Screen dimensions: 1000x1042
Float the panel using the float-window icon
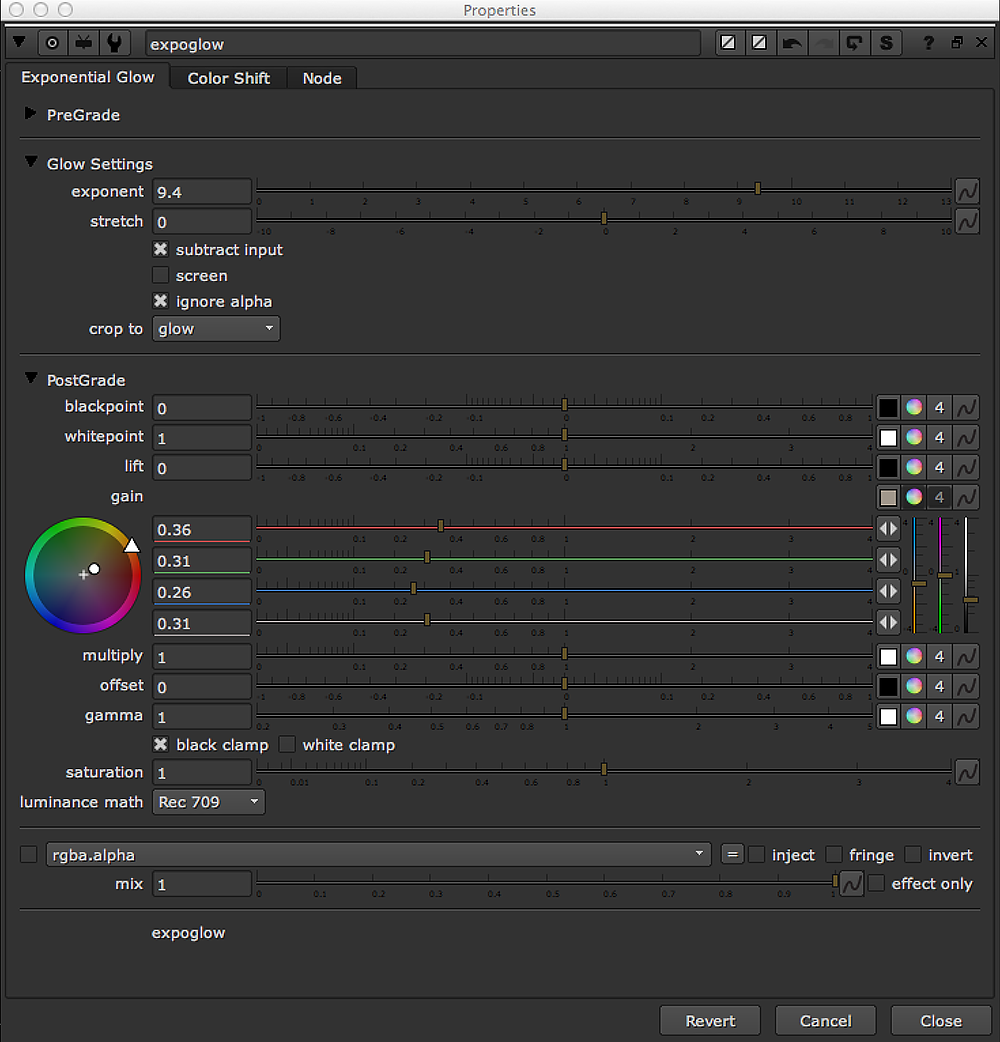[957, 43]
